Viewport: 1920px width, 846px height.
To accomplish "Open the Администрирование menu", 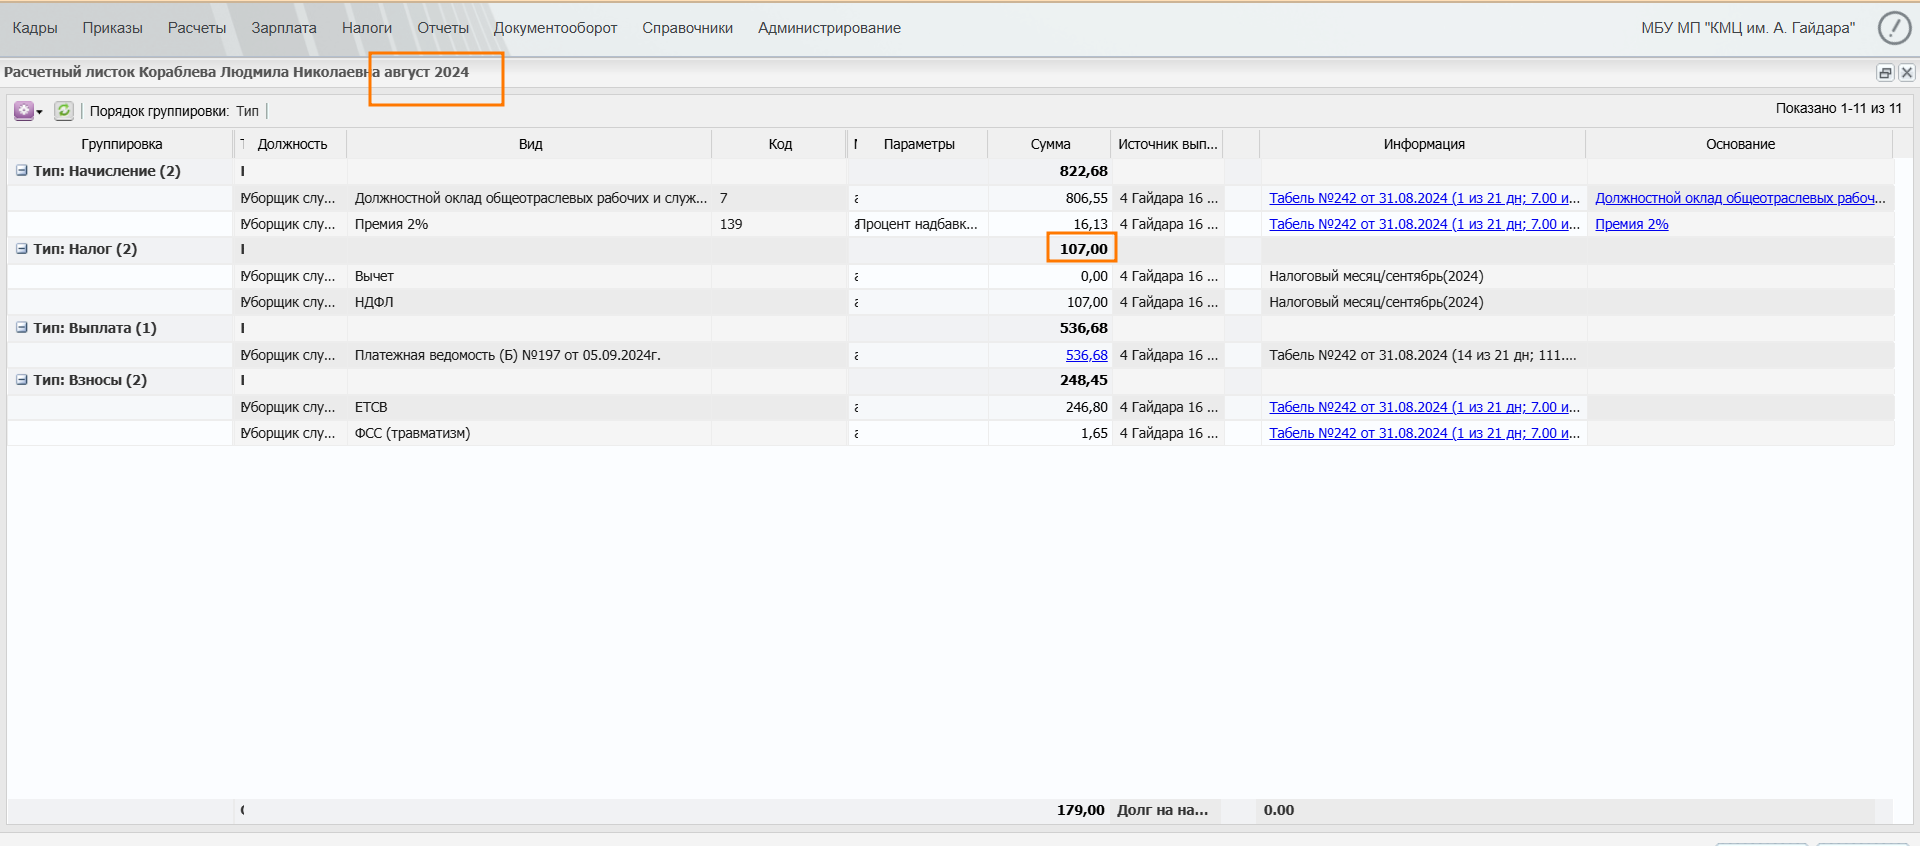I will coord(829,28).
